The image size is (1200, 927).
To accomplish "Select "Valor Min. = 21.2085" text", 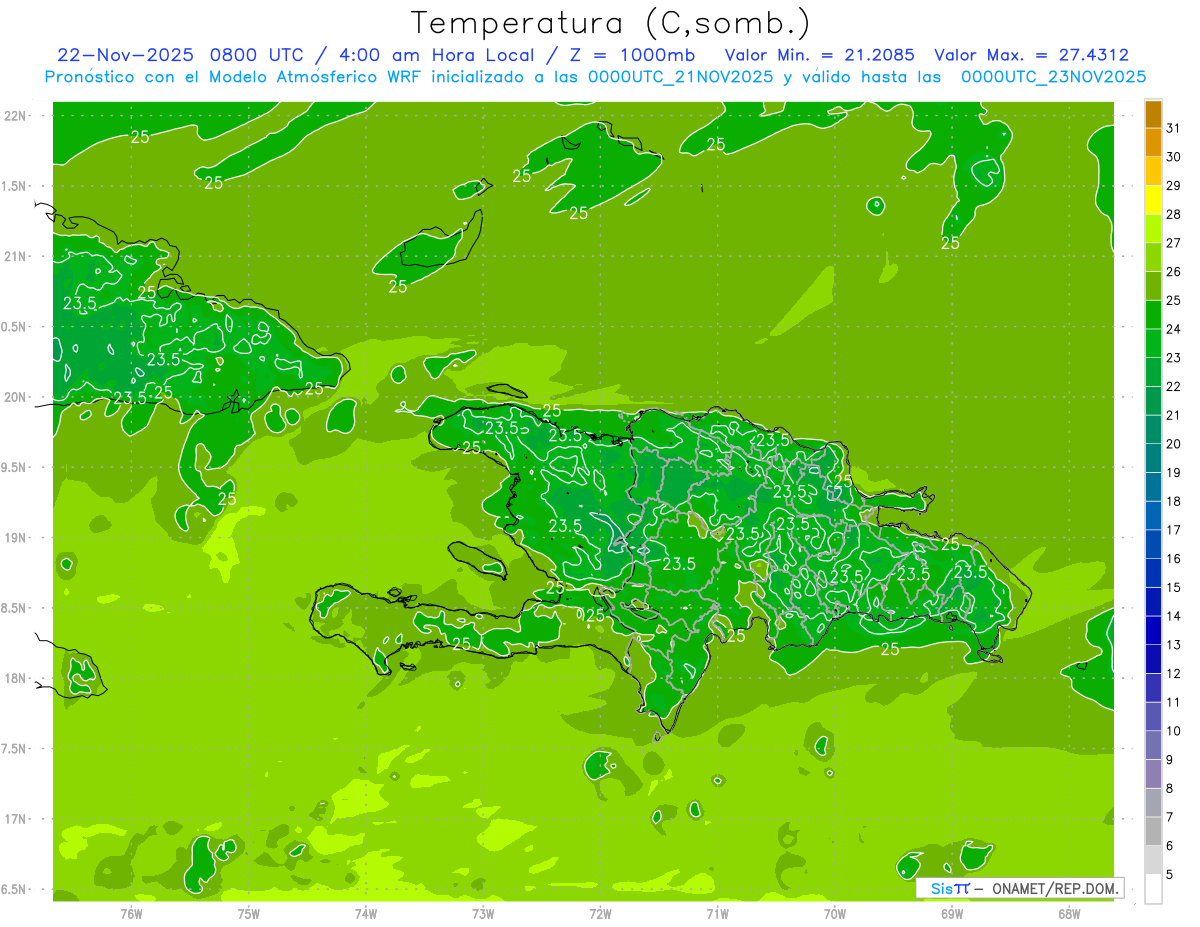I will pos(819,56).
